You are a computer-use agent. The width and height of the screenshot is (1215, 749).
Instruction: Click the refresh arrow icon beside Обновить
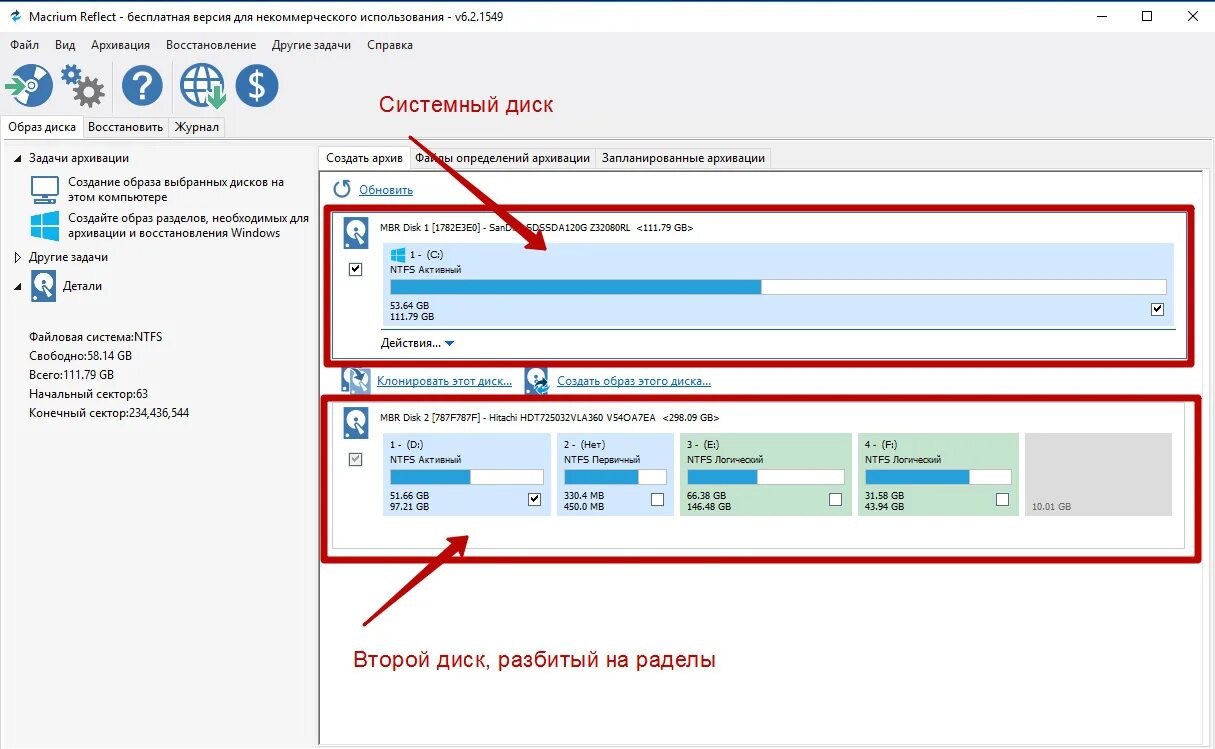342,189
